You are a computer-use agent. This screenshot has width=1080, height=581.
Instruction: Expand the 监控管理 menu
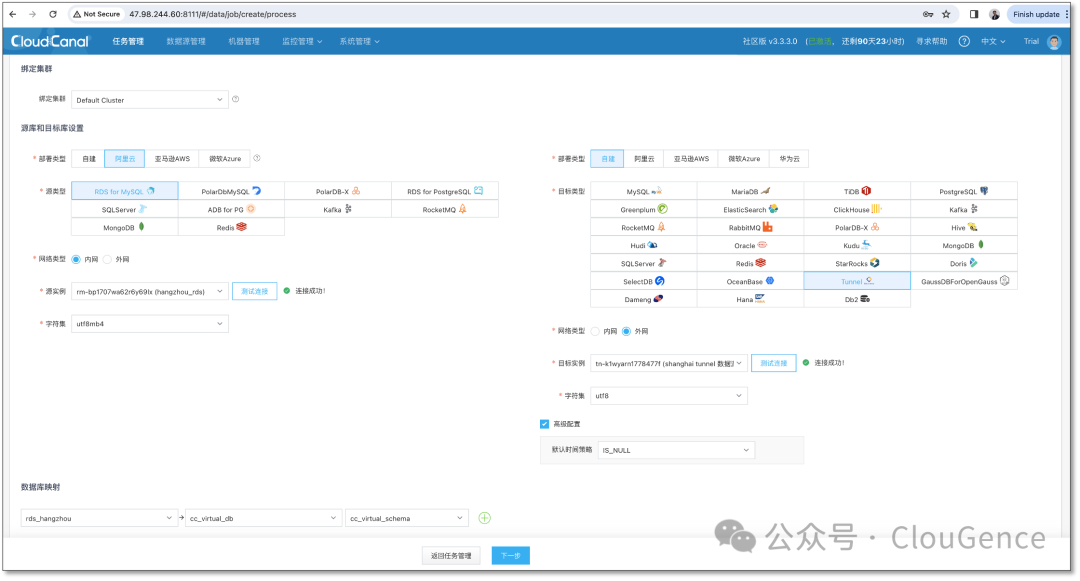click(302, 41)
